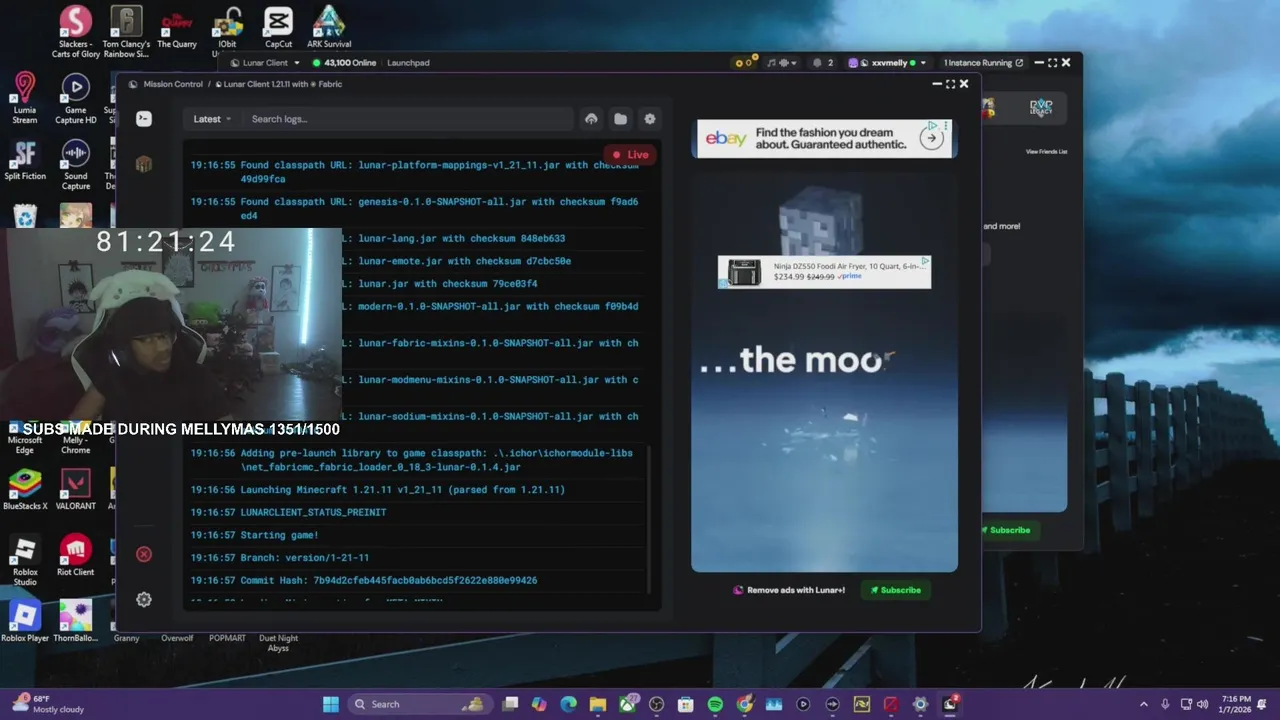Upload logs with the cloud icon
Image resolution: width=1280 pixels, height=720 pixels.
(x=591, y=119)
